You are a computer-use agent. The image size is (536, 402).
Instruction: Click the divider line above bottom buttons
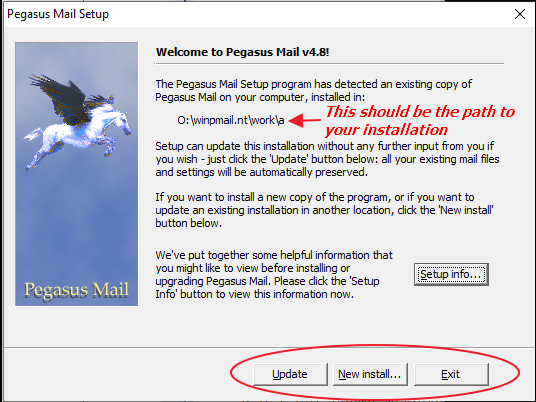(x=269, y=348)
